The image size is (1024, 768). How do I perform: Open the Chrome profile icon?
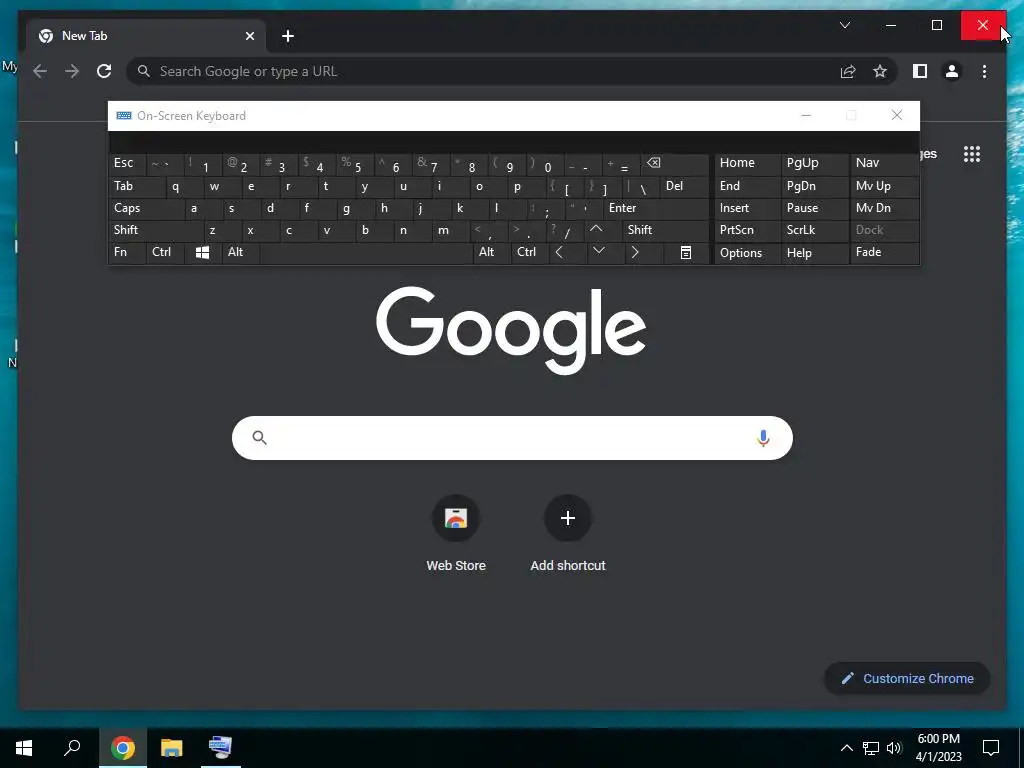click(x=952, y=71)
